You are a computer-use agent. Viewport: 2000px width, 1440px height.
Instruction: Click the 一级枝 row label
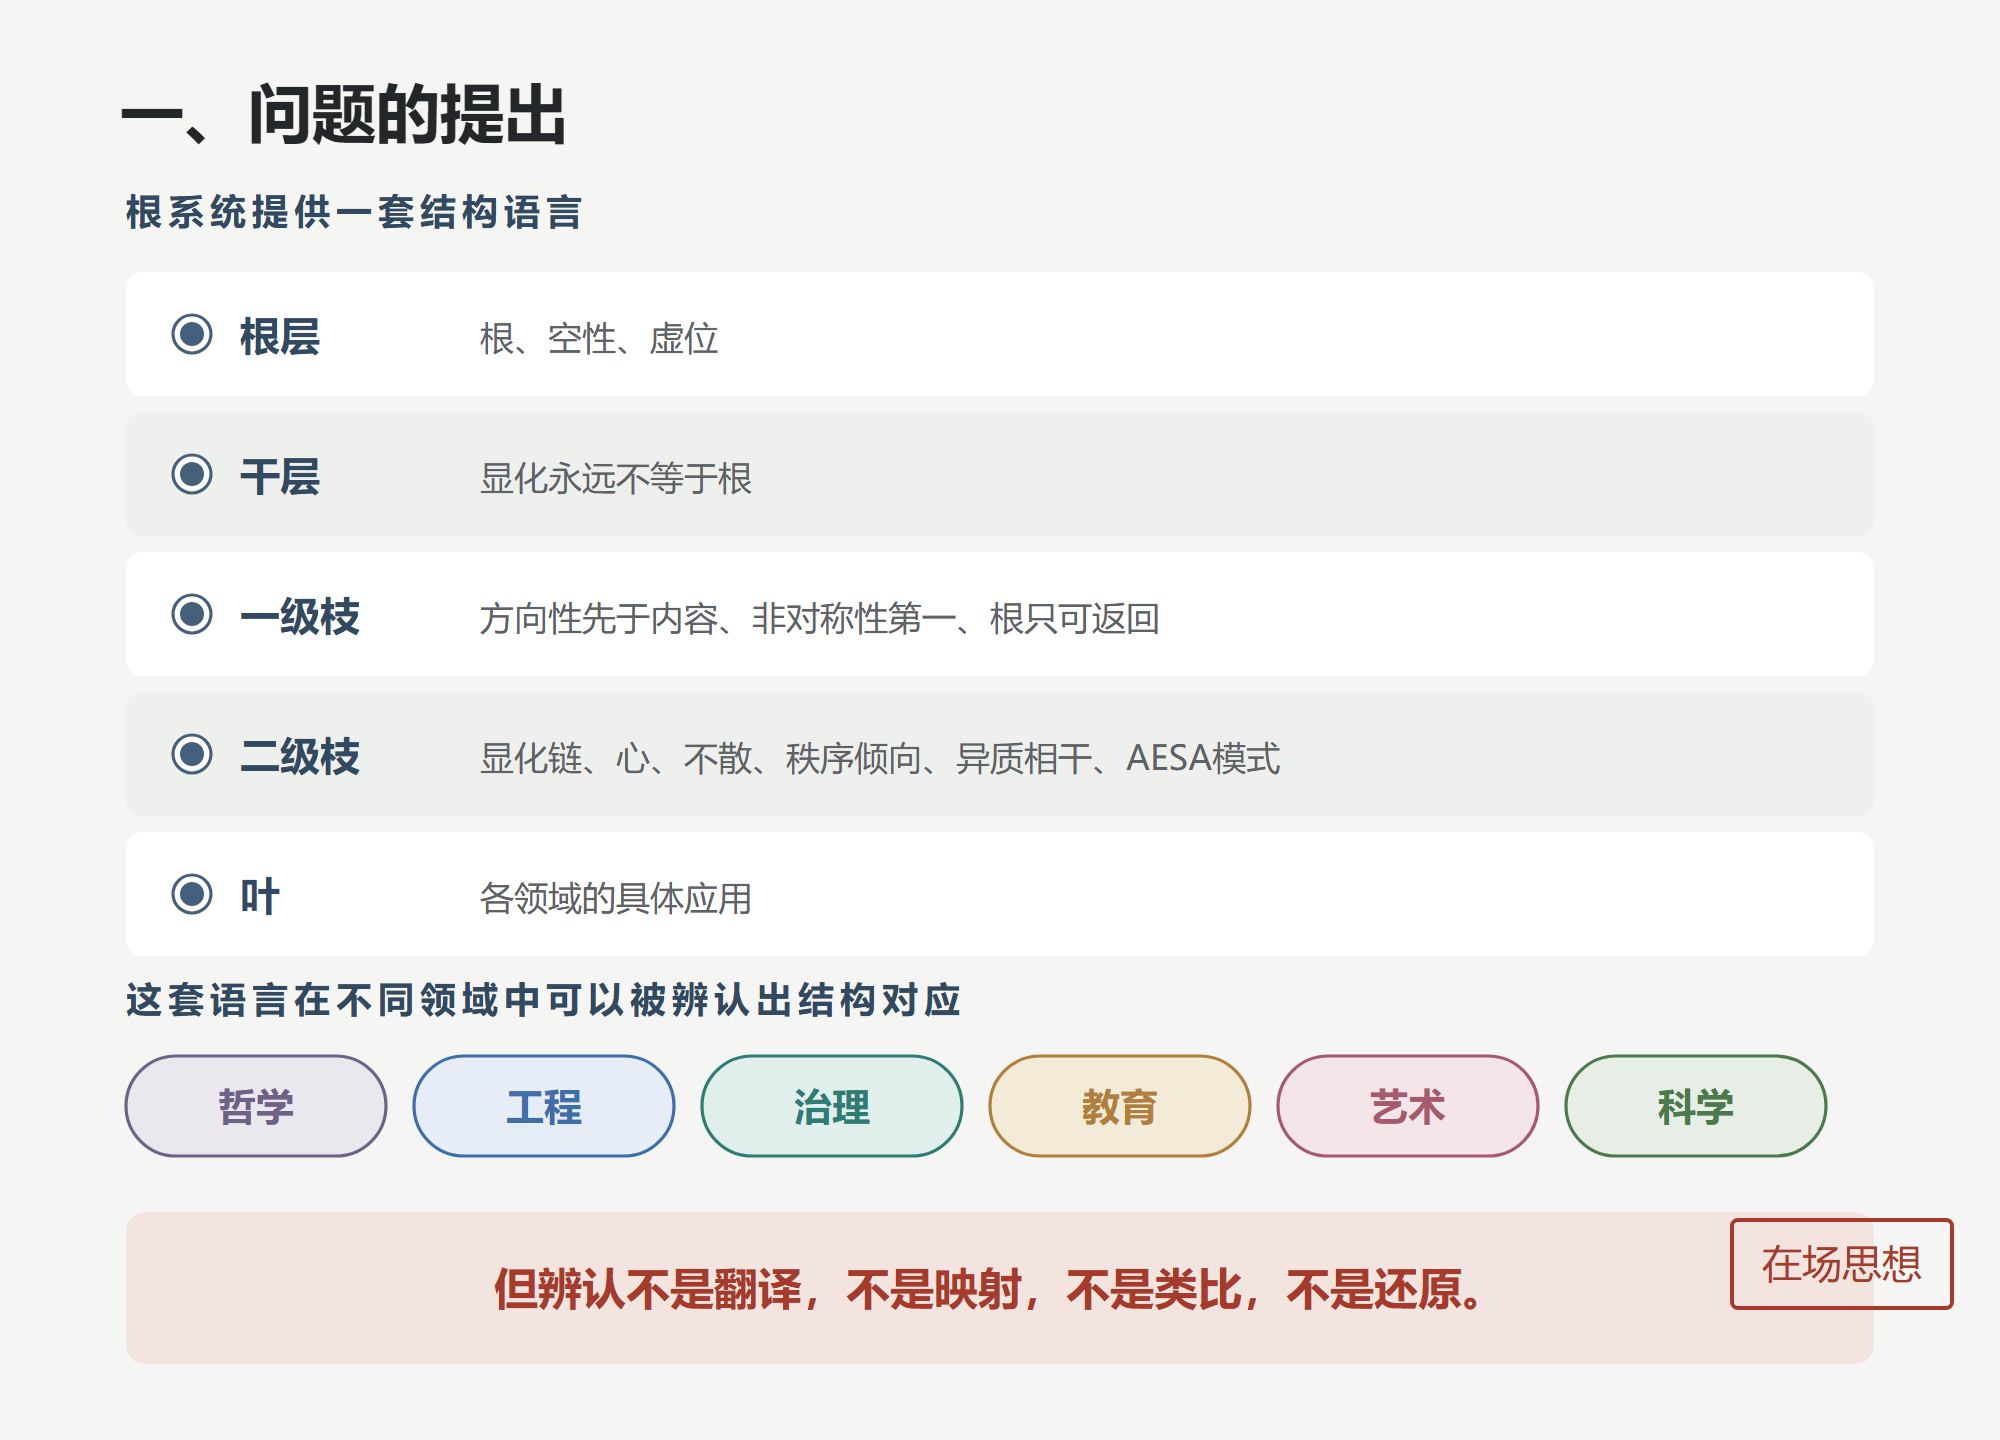(x=300, y=616)
